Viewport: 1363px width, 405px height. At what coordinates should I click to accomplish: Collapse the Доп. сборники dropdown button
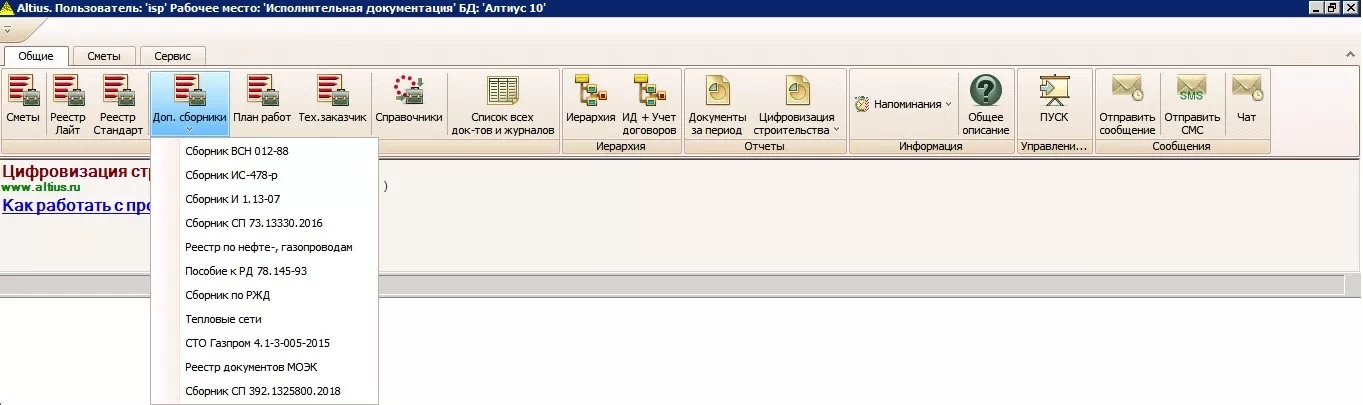[x=189, y=103]
